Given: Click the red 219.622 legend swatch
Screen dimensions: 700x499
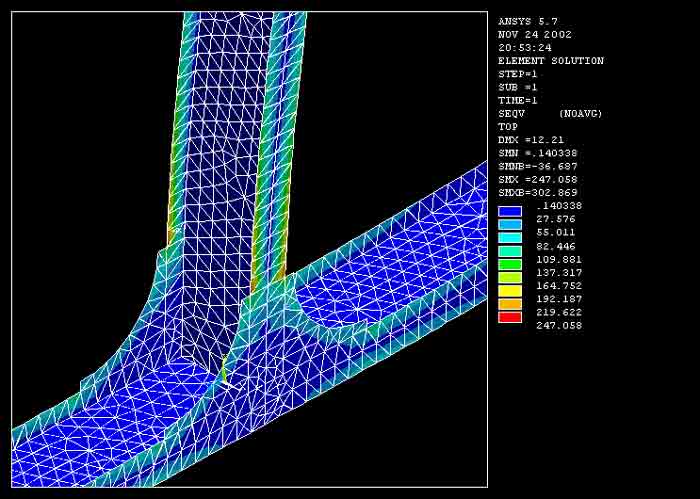Looking at the screenshot, I should (x=510, y=317).
